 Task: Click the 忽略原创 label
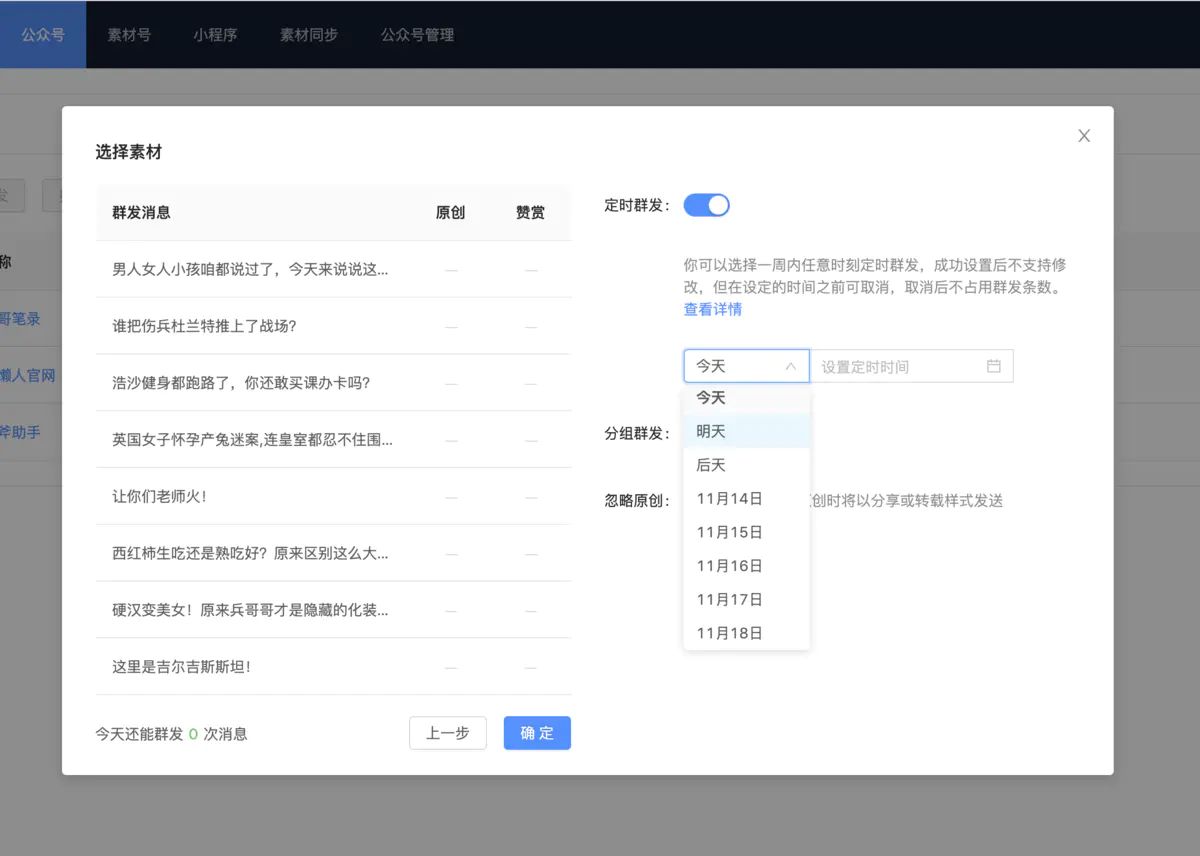pyautogui.click(x=637, y=501)
